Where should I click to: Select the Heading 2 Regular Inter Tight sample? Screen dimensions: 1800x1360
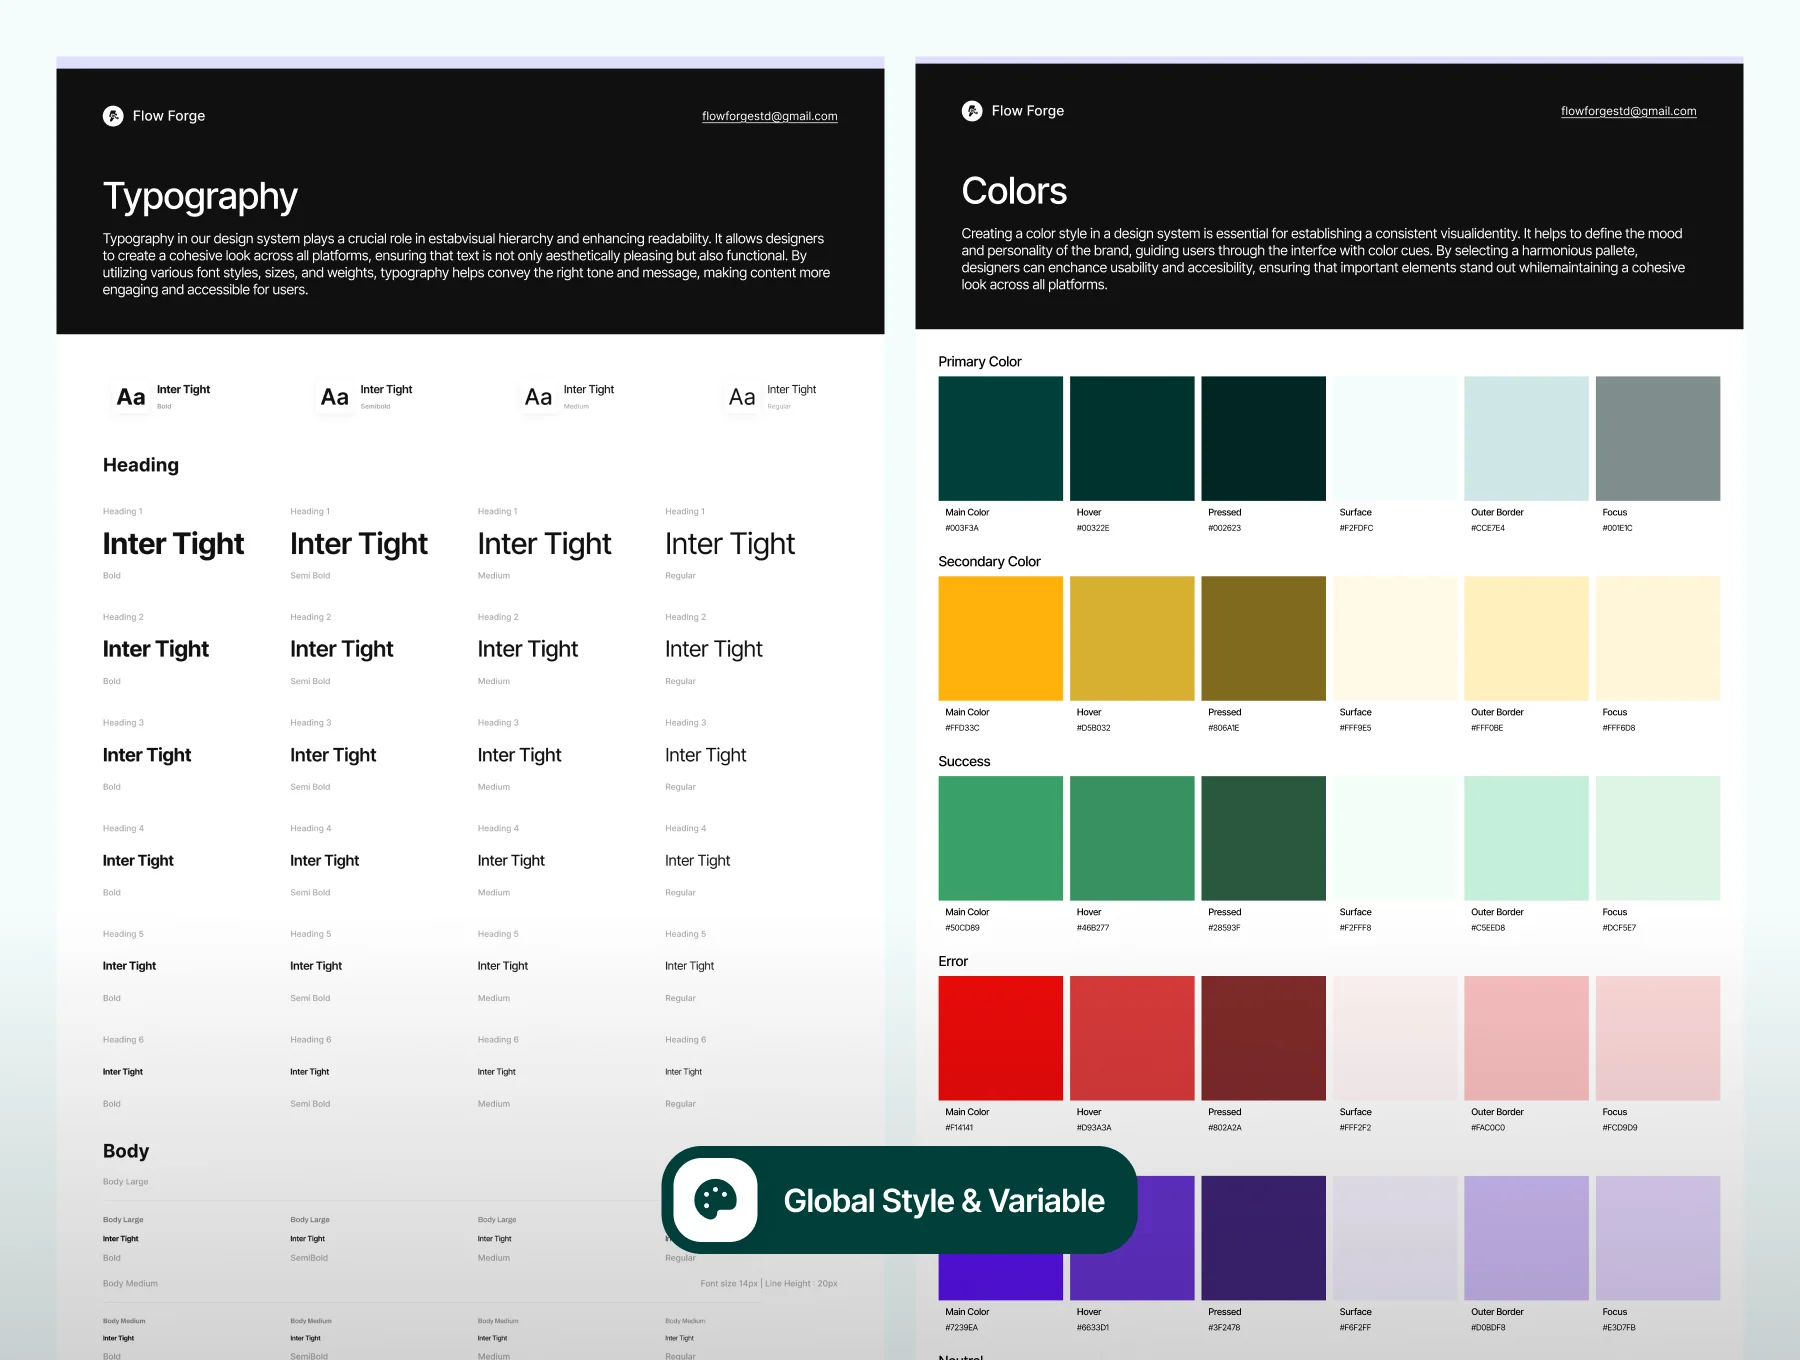pyautogui.click(x=714, y=649)
